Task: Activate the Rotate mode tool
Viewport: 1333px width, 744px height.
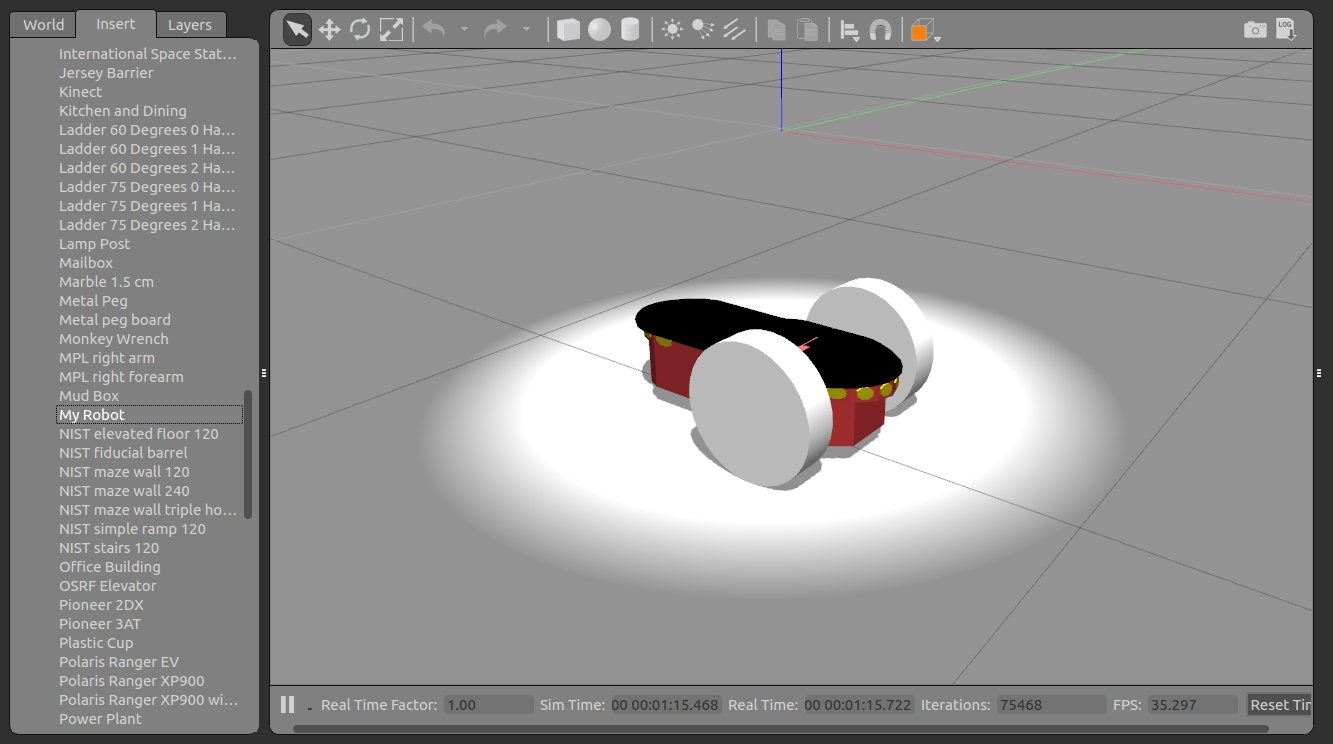Action: tap(360, 30)
